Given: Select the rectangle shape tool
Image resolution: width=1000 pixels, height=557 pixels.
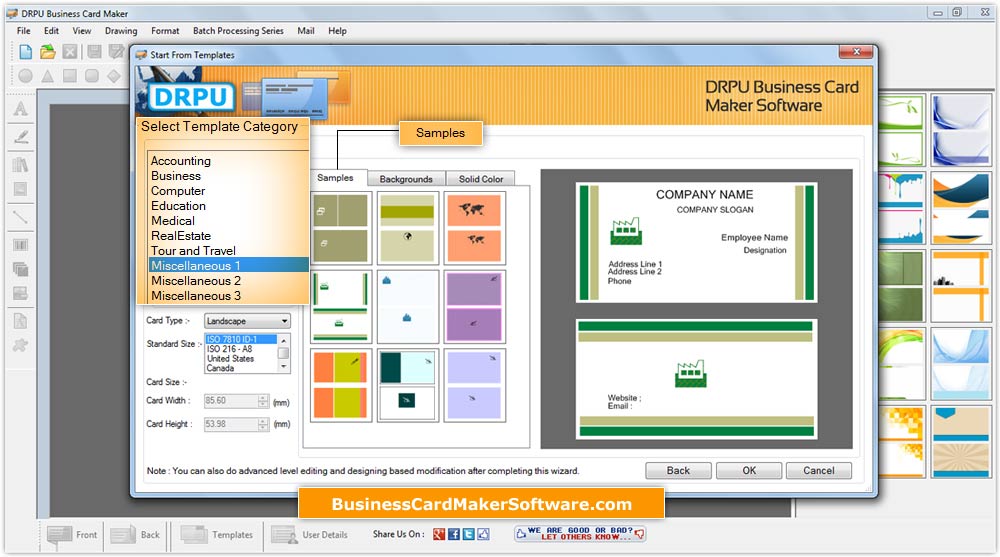Looking at the screenshot, I should [x=70, y=76].
